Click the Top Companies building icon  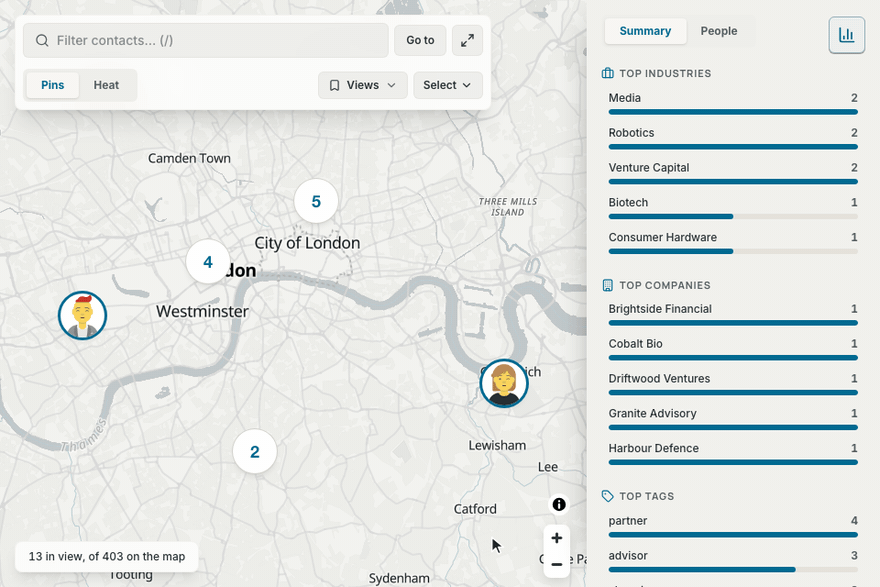607,285
